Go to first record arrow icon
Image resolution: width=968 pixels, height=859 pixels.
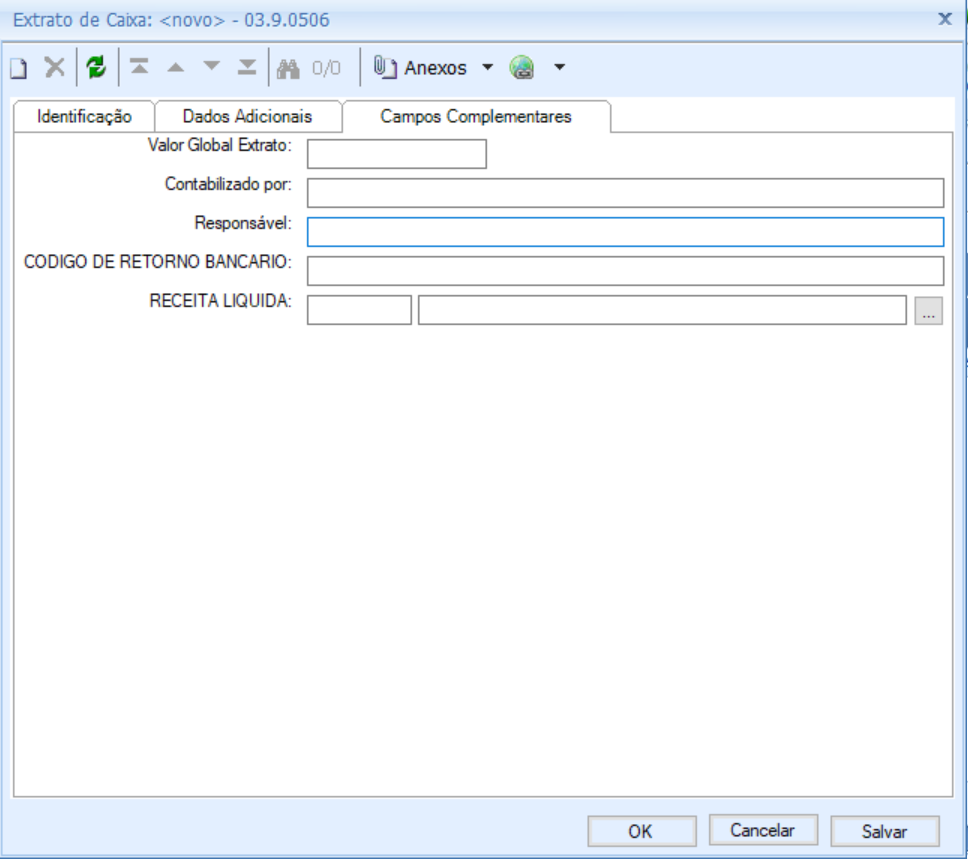[140, 66]
